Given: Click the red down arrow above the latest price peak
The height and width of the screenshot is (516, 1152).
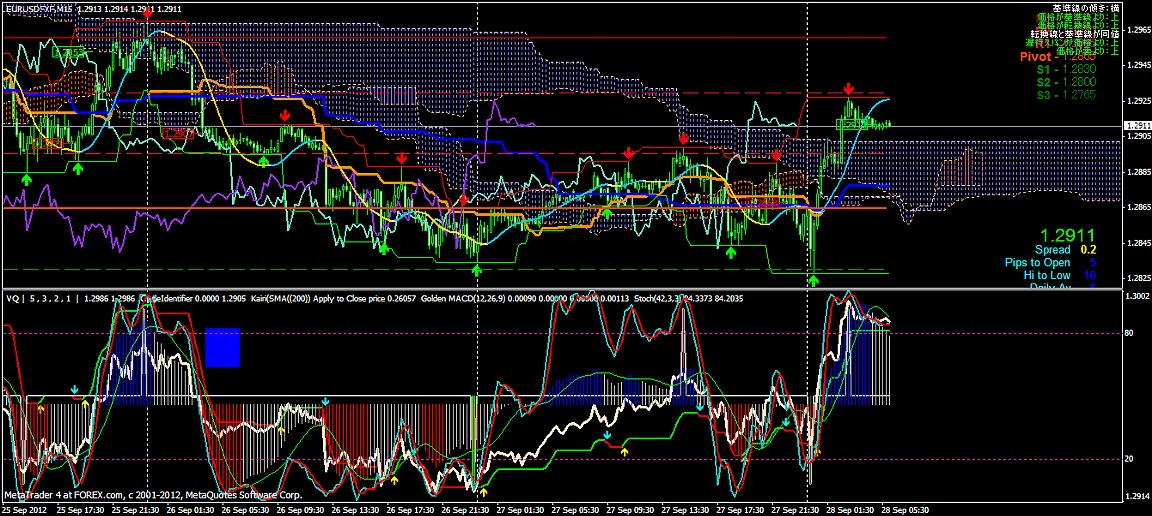Looking at the screenshot, I should 848,90.
